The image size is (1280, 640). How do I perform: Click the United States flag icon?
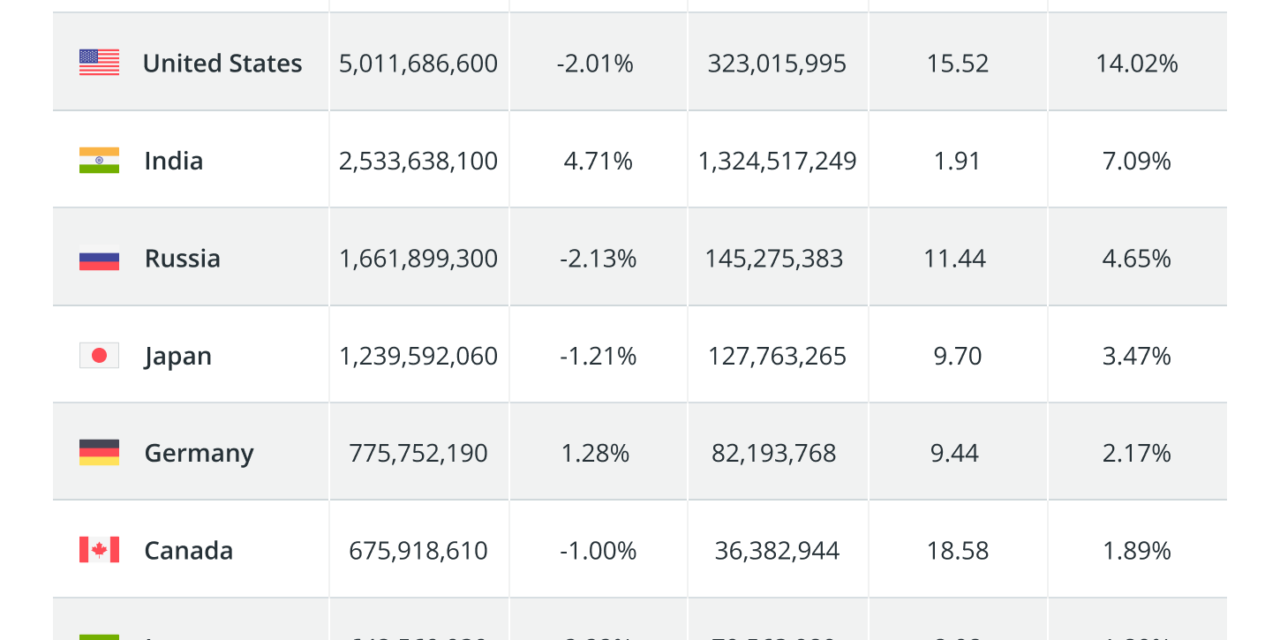pyautogui.click(x=99, y=63)
